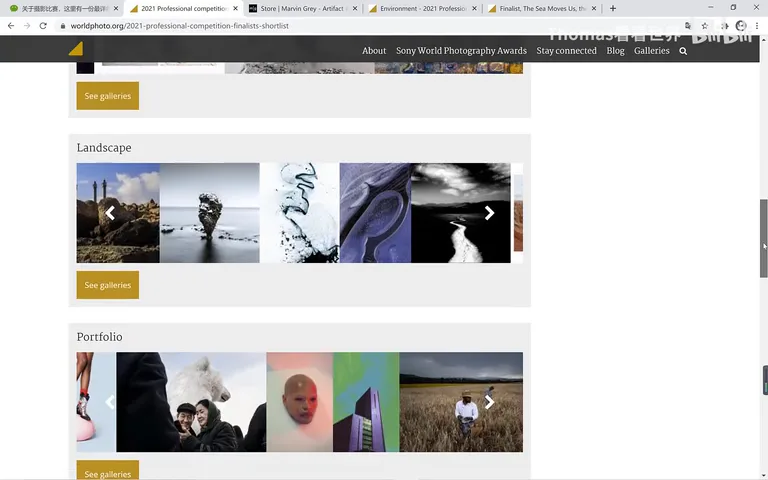This screenshot has height=480, width=768.
Task: Click the site search magnifier icon
Action: pos(683,51)
